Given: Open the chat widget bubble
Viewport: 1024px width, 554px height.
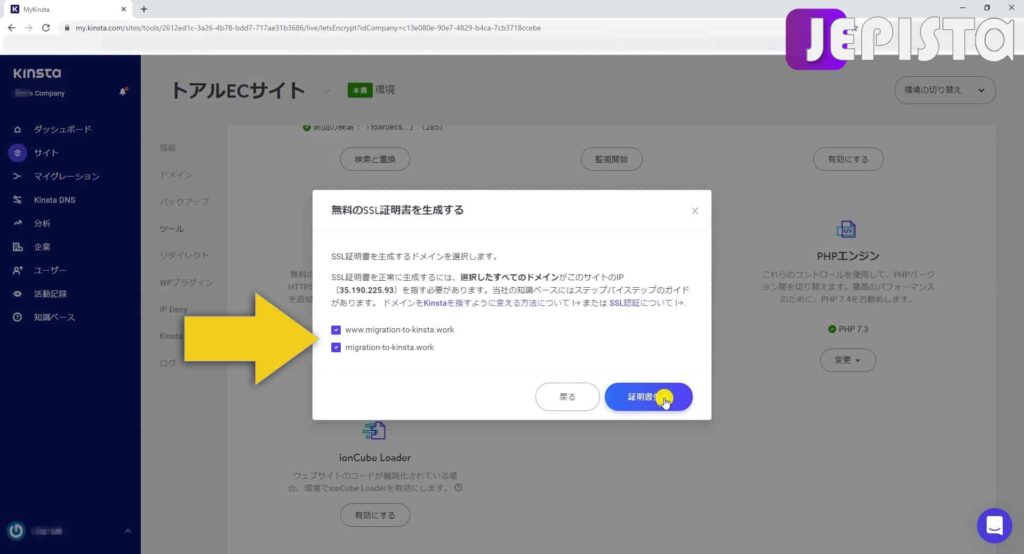Looking at the screenshot, I should point(994,525).
